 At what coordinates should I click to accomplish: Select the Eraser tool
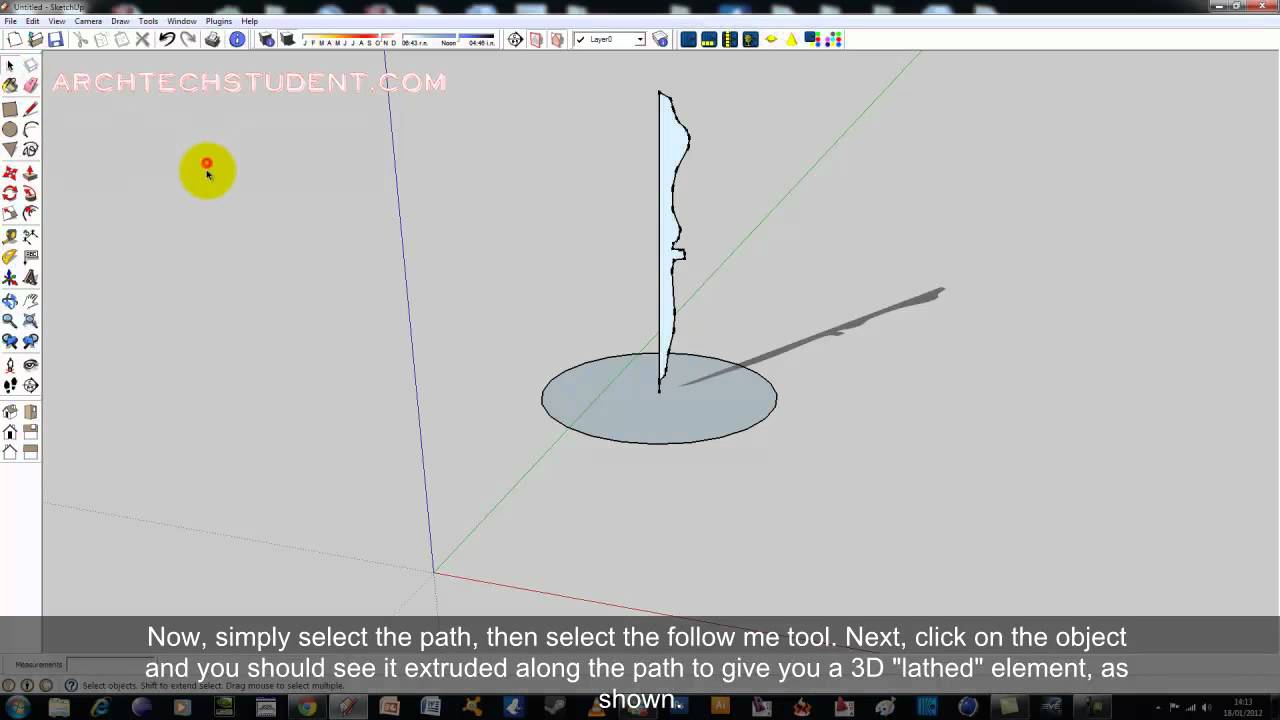pos(31,85)
